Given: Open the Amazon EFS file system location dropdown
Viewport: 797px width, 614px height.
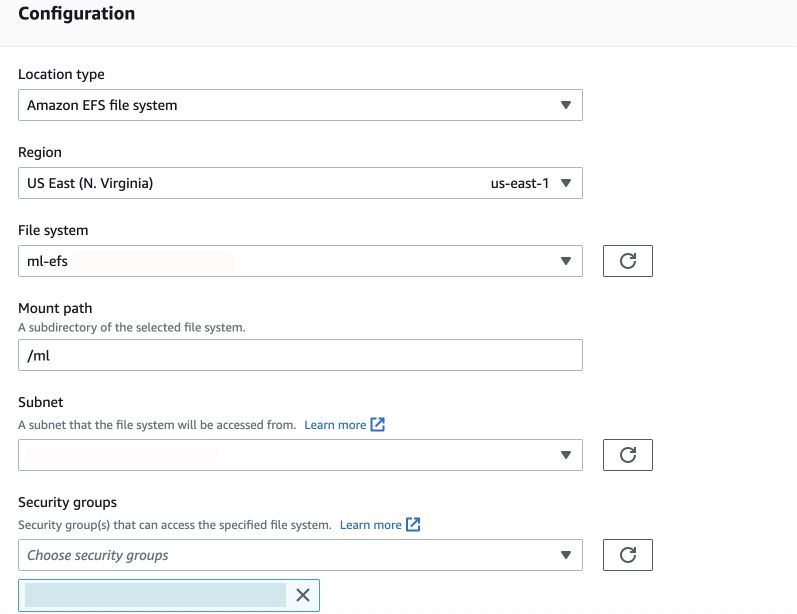Looking at the screenshot, I should pos(300,105).
